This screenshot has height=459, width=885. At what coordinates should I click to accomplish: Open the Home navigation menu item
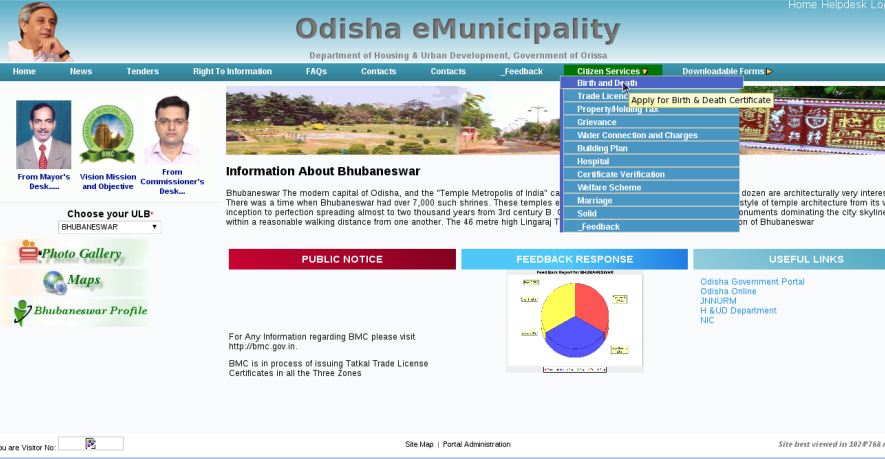tap(24, 72)
